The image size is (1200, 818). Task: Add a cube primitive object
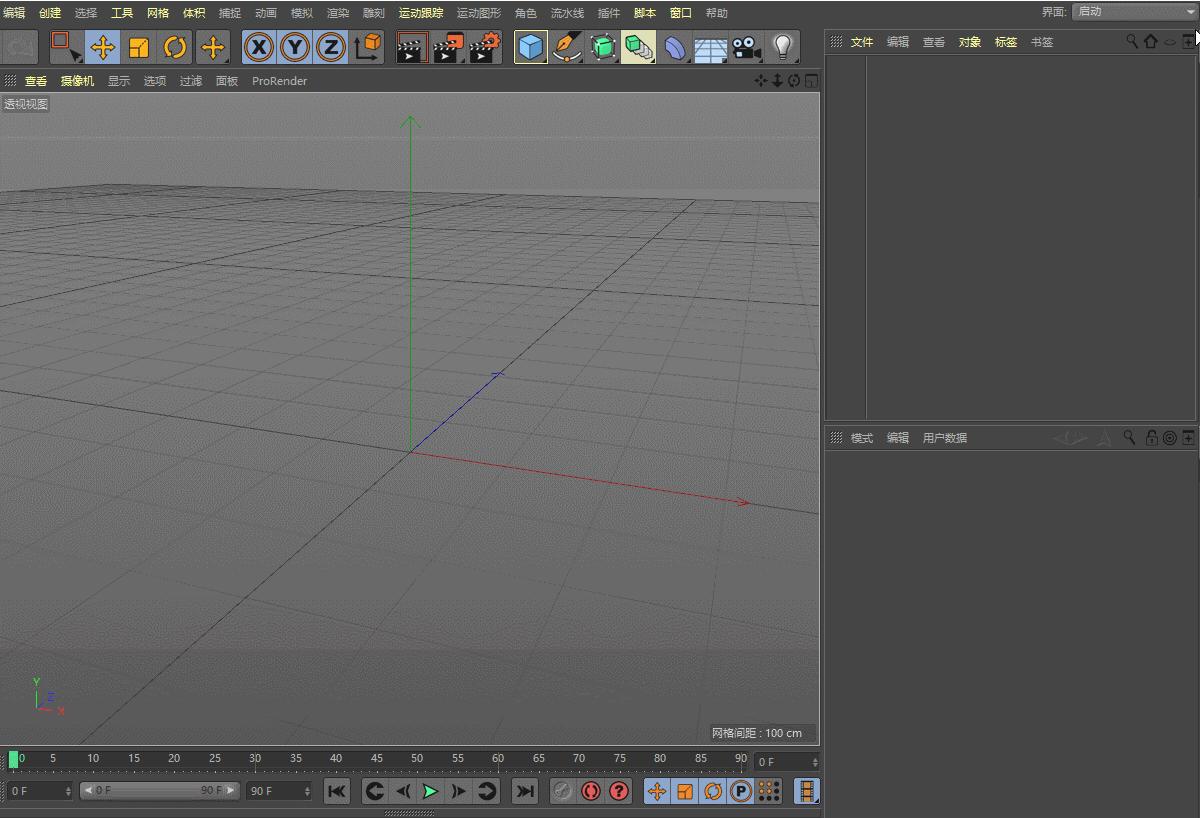[x=531, y=47]
